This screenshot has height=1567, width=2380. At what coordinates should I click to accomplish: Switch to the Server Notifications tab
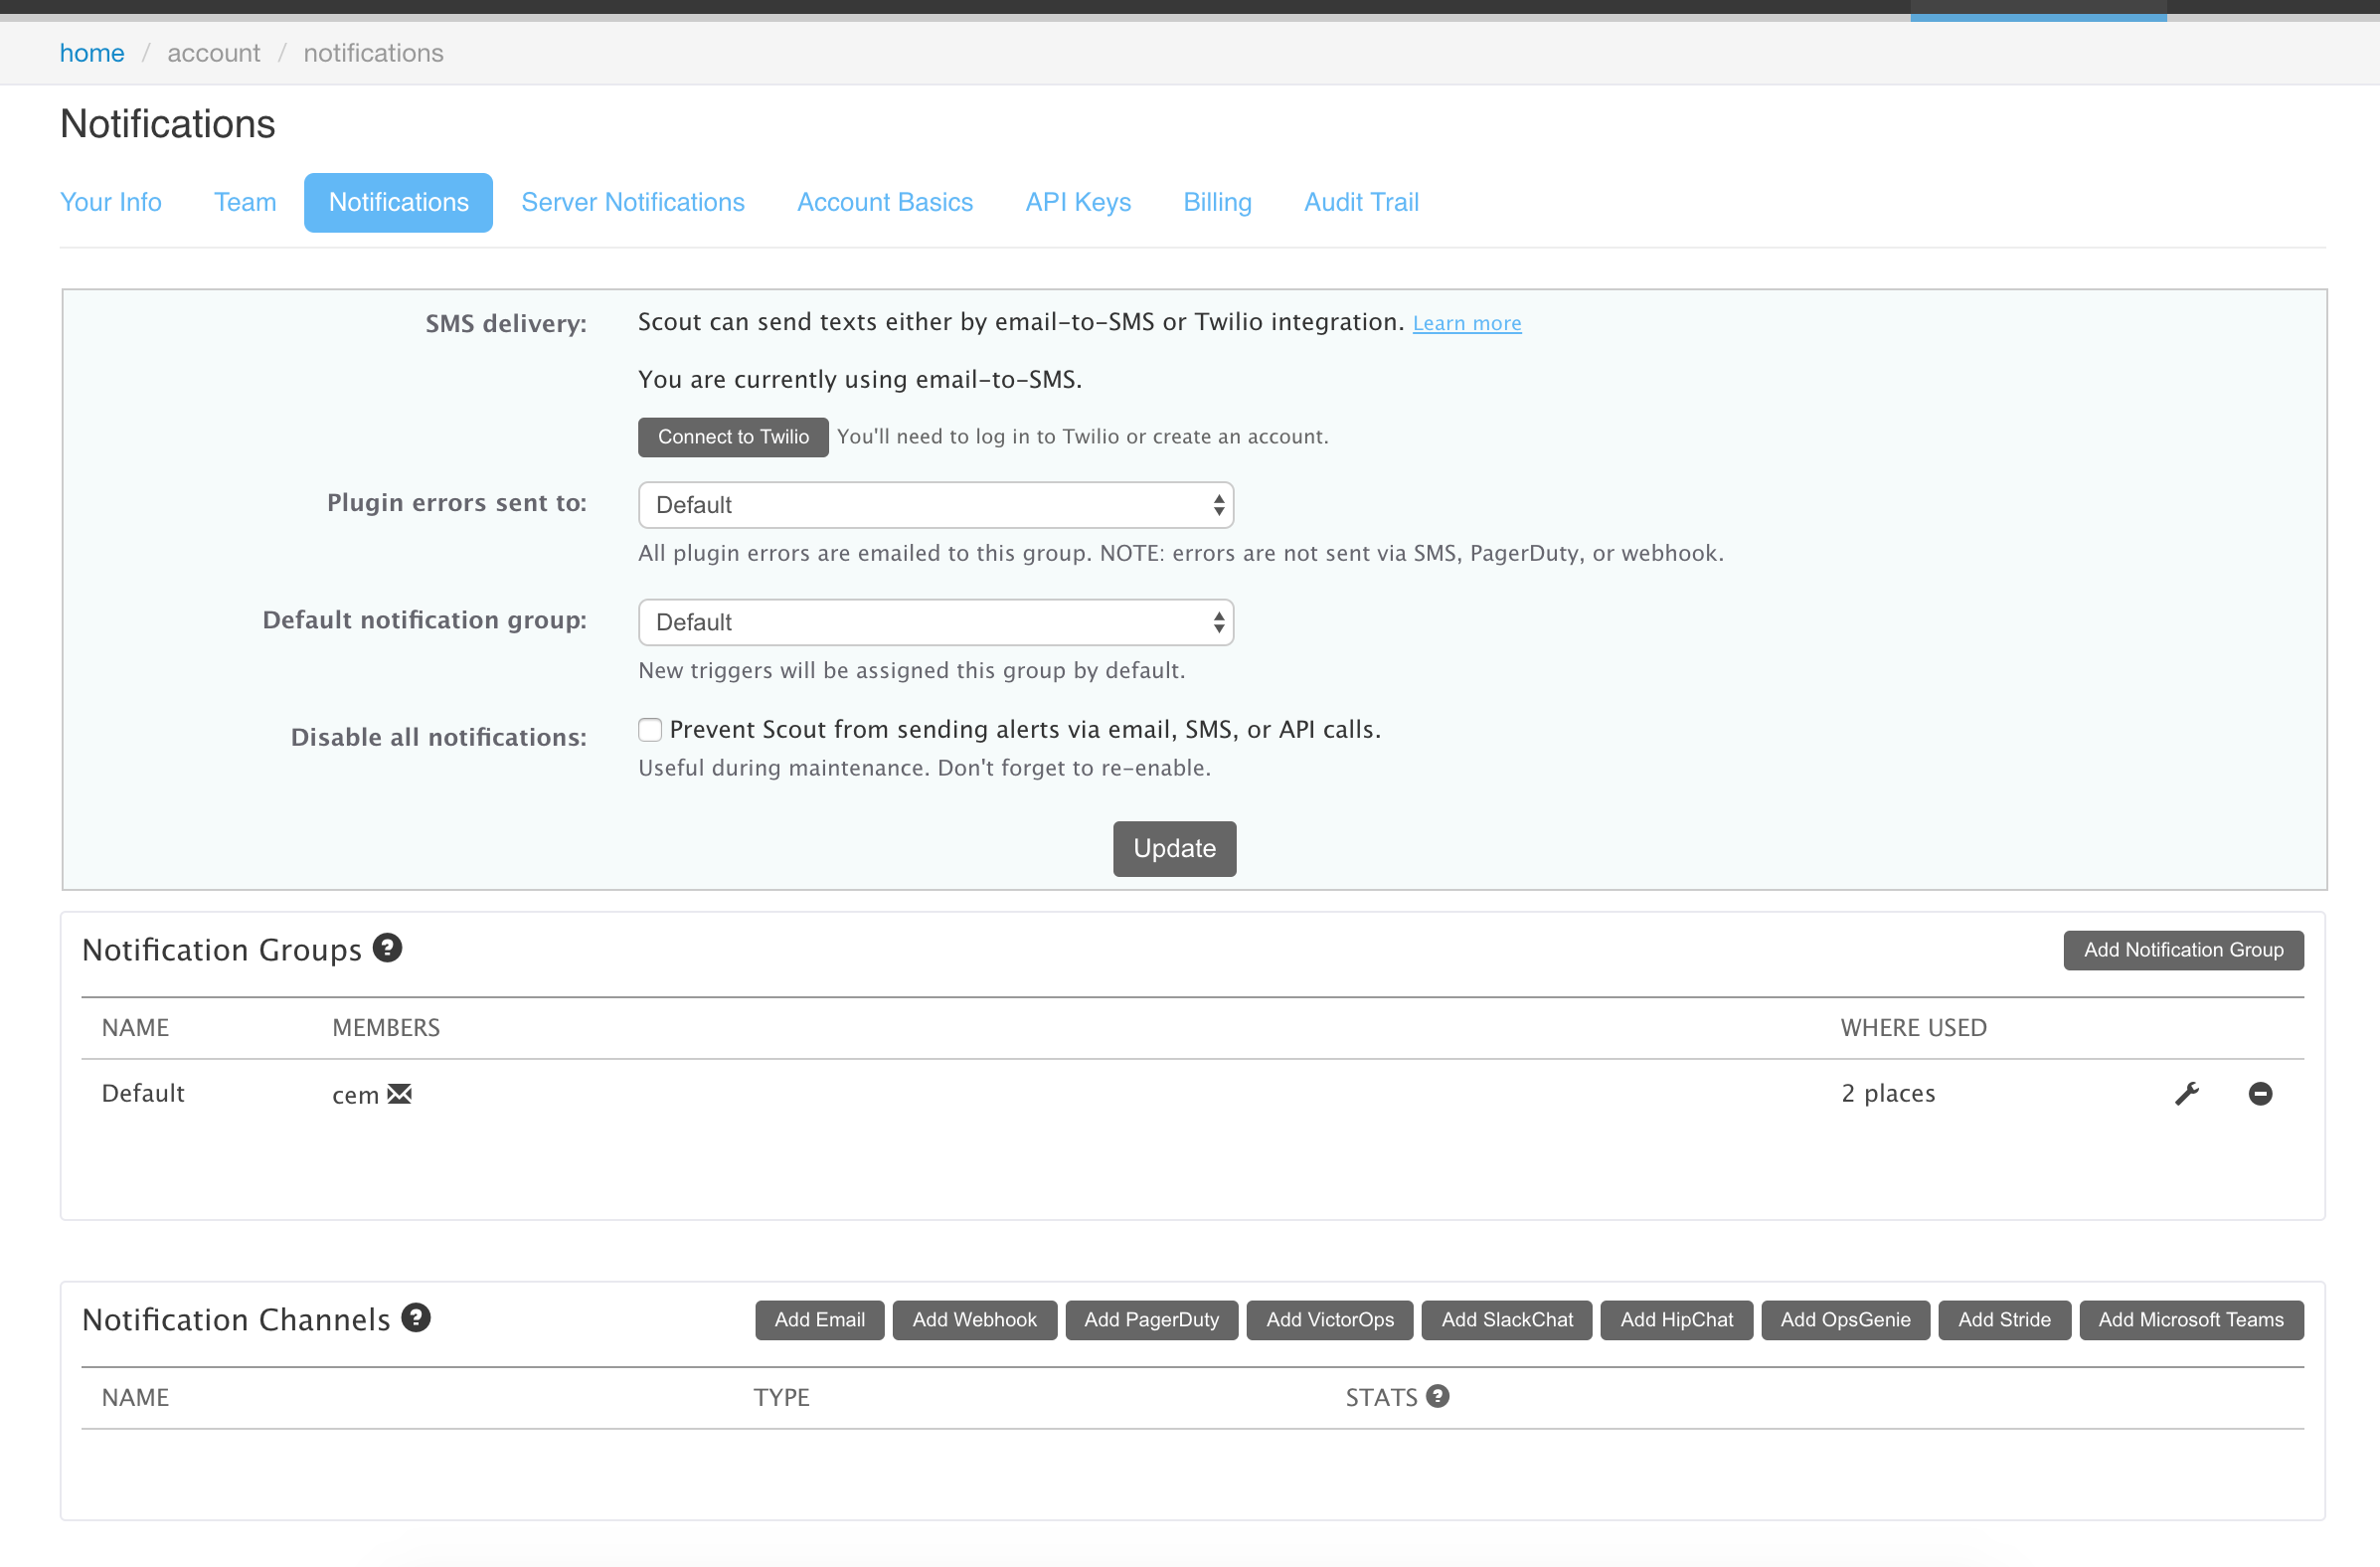[x=632, y=202]
